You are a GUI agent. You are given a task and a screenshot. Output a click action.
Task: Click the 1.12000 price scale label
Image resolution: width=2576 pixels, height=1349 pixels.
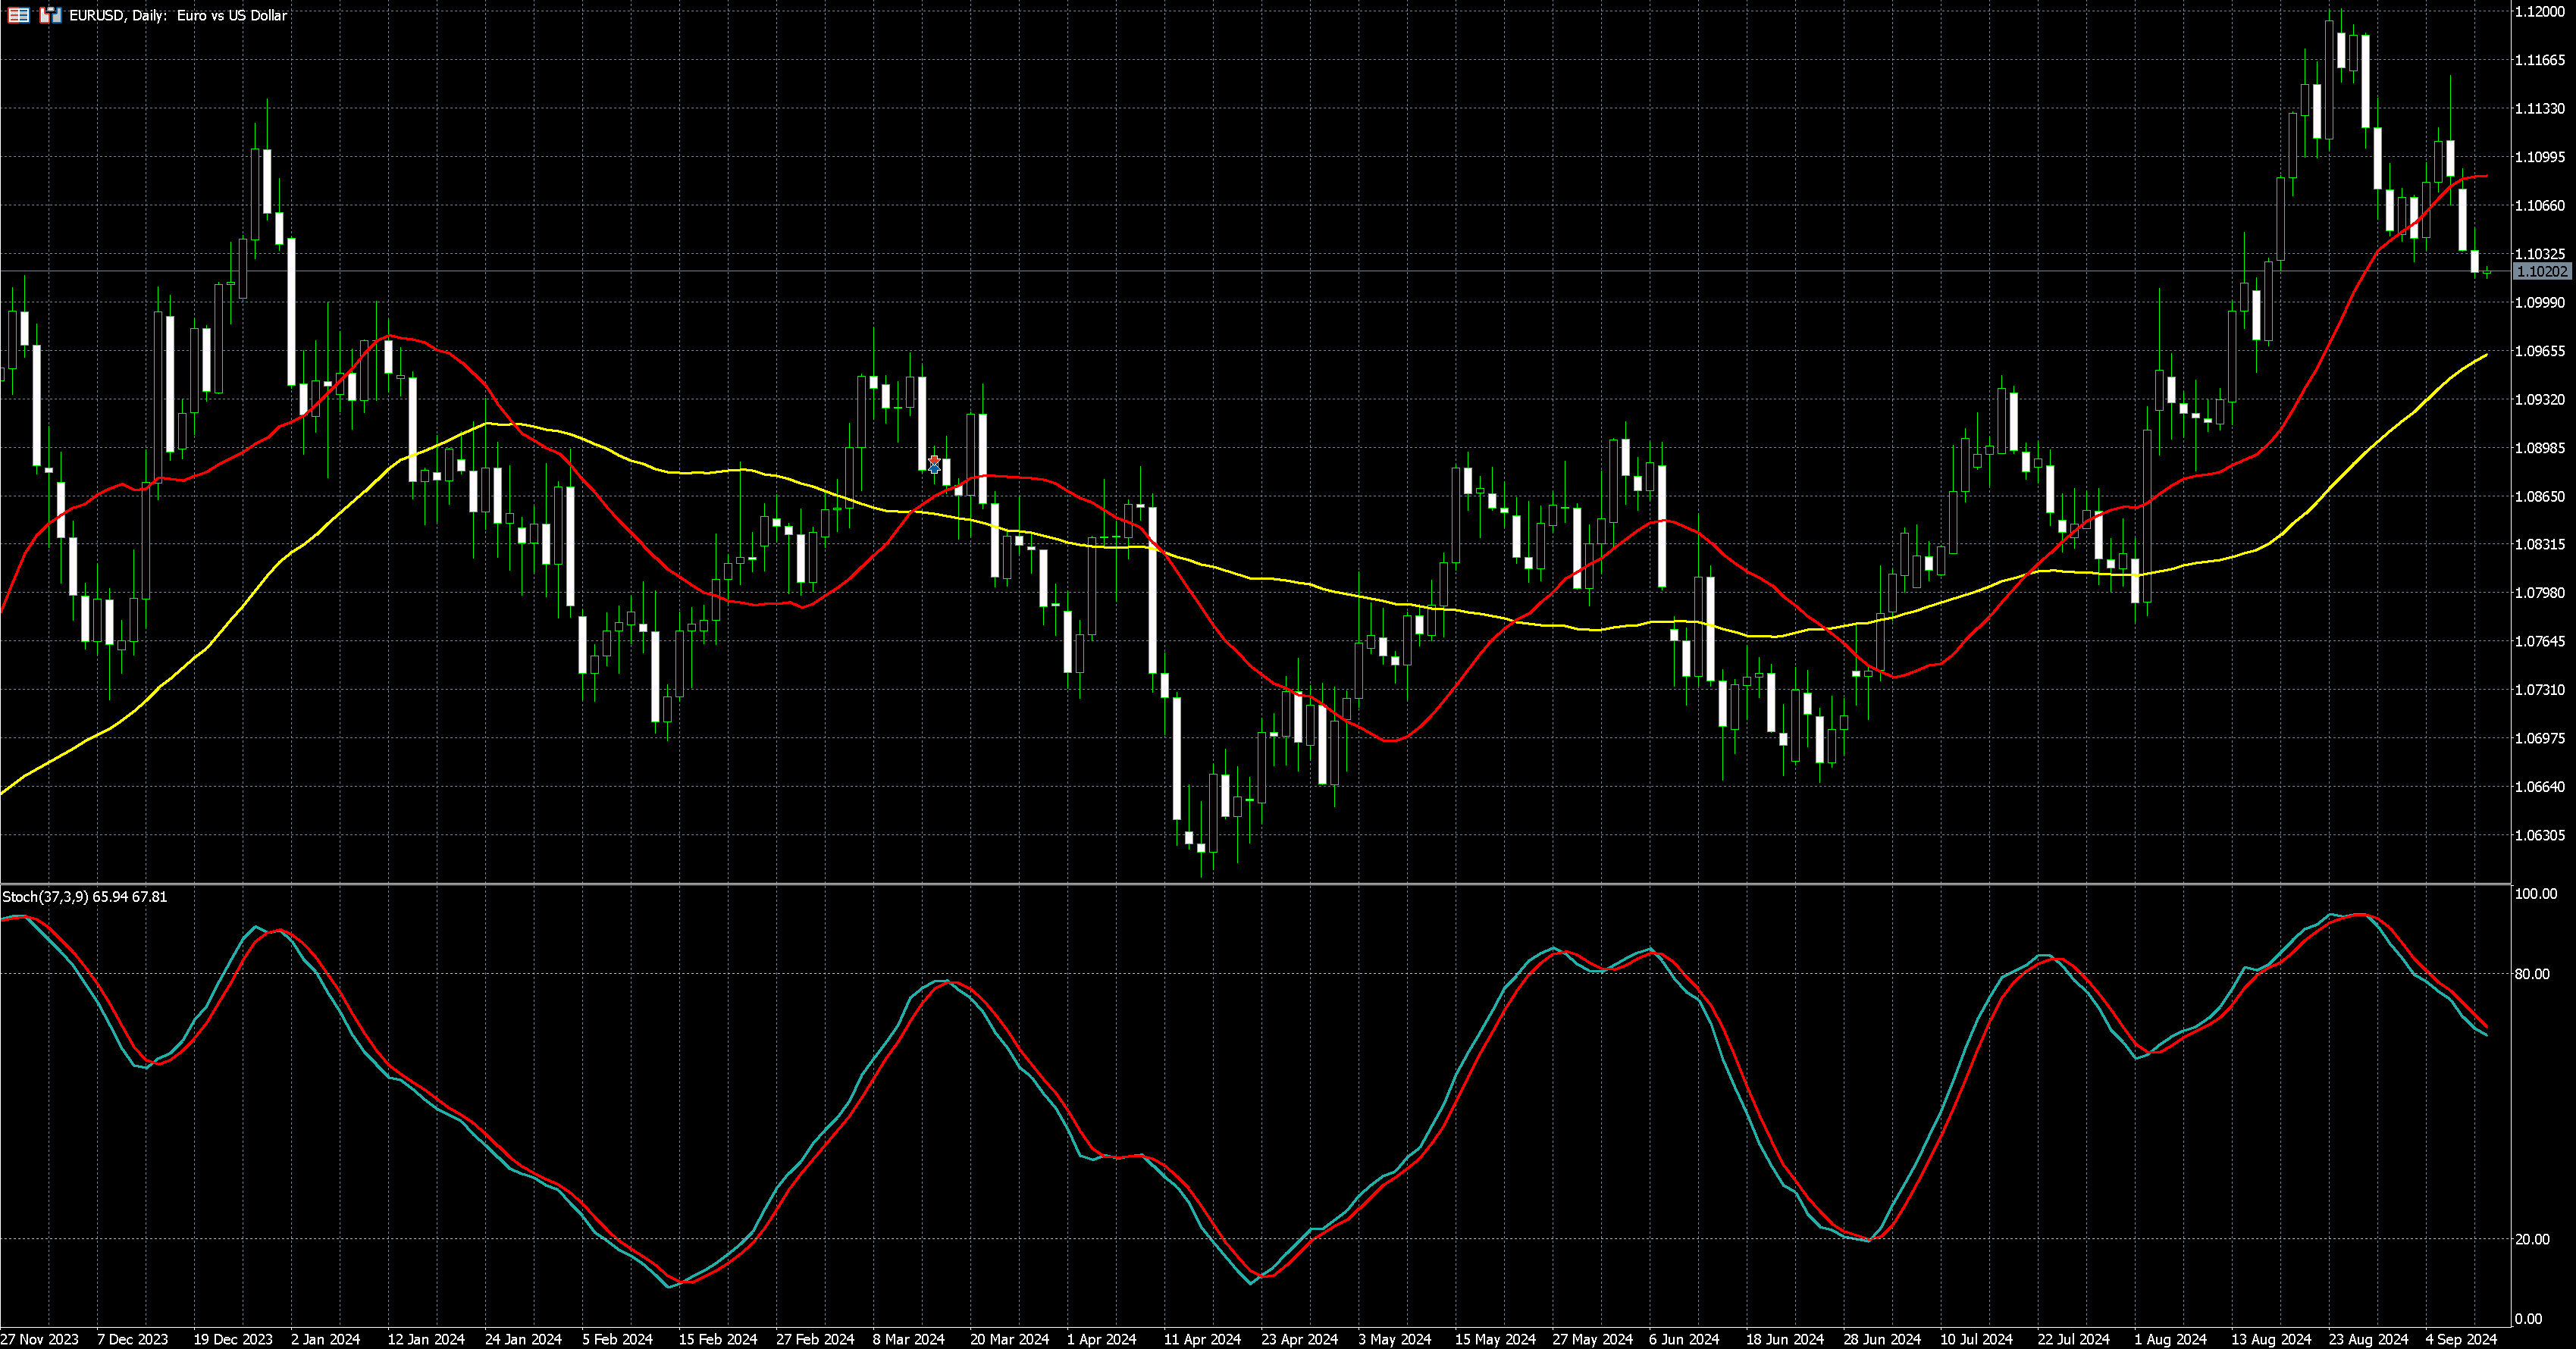(x=2539, y=11)
